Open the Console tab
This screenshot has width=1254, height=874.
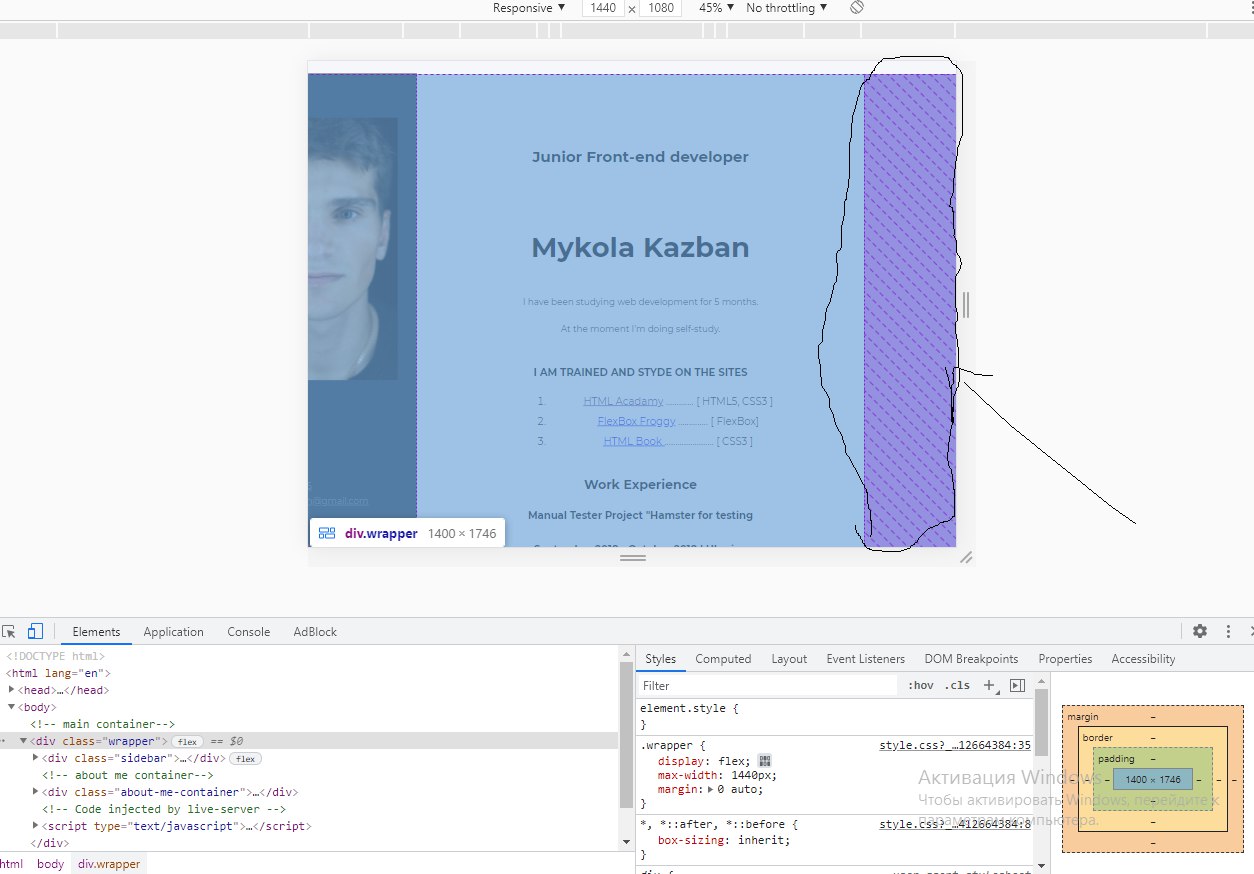click(x=248, y=631)
